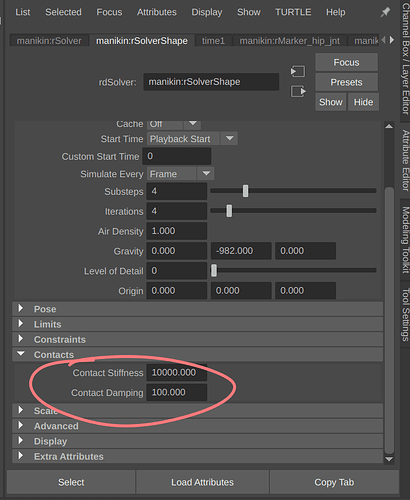Screen dimensions: 410x500
Task: Click the Presets button
Action: pos(346,82)
